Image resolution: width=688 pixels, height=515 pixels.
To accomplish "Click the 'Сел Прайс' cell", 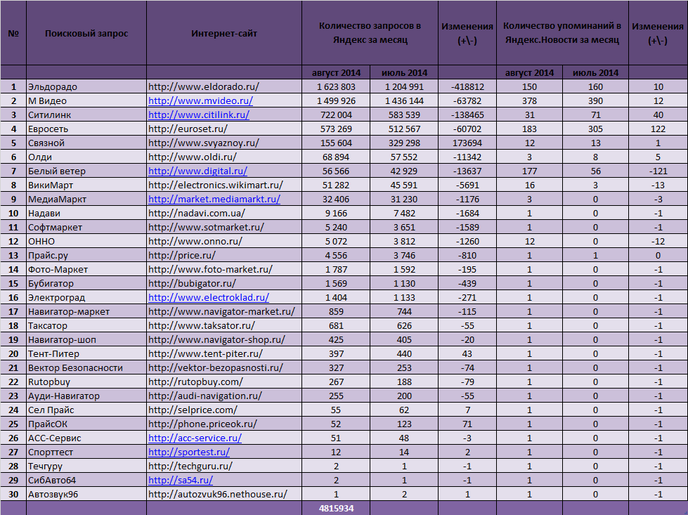I will [x=86, y=410].
